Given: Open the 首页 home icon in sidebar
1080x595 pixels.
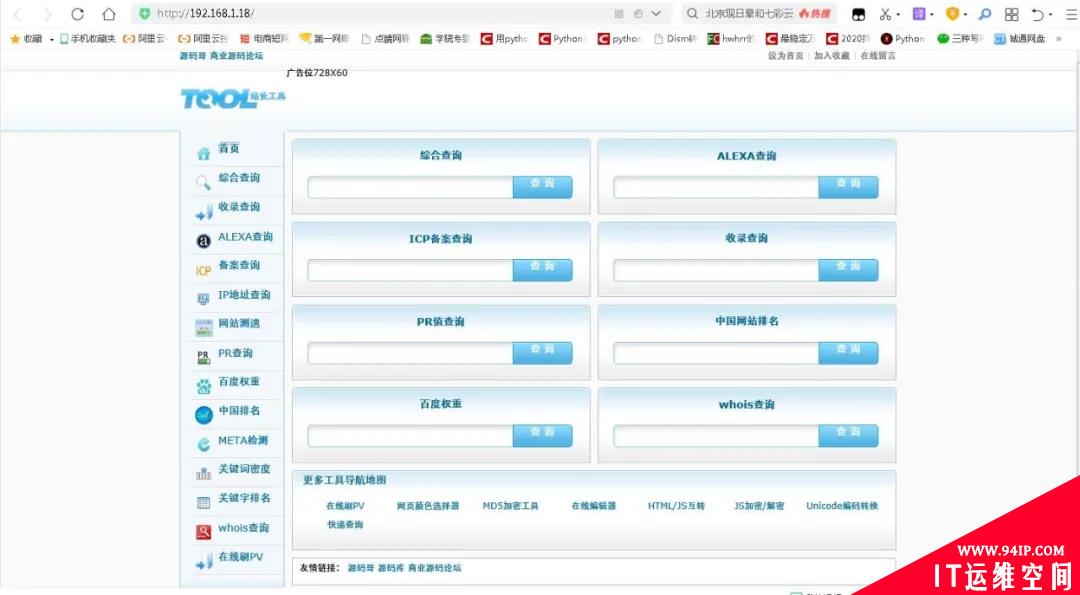Looking at the screenshot, I should (203, 153).
